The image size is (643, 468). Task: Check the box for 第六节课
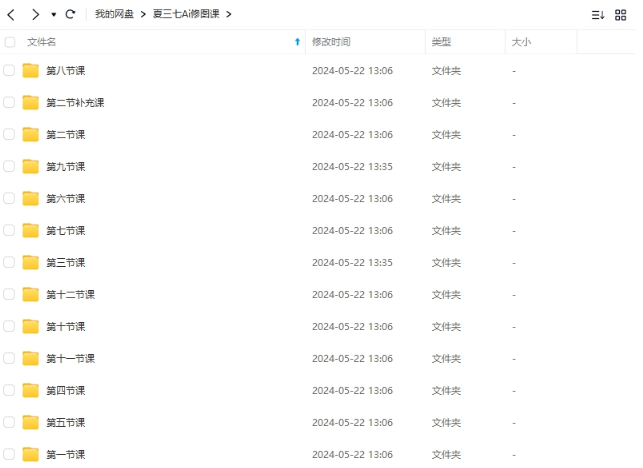(9, 199)
